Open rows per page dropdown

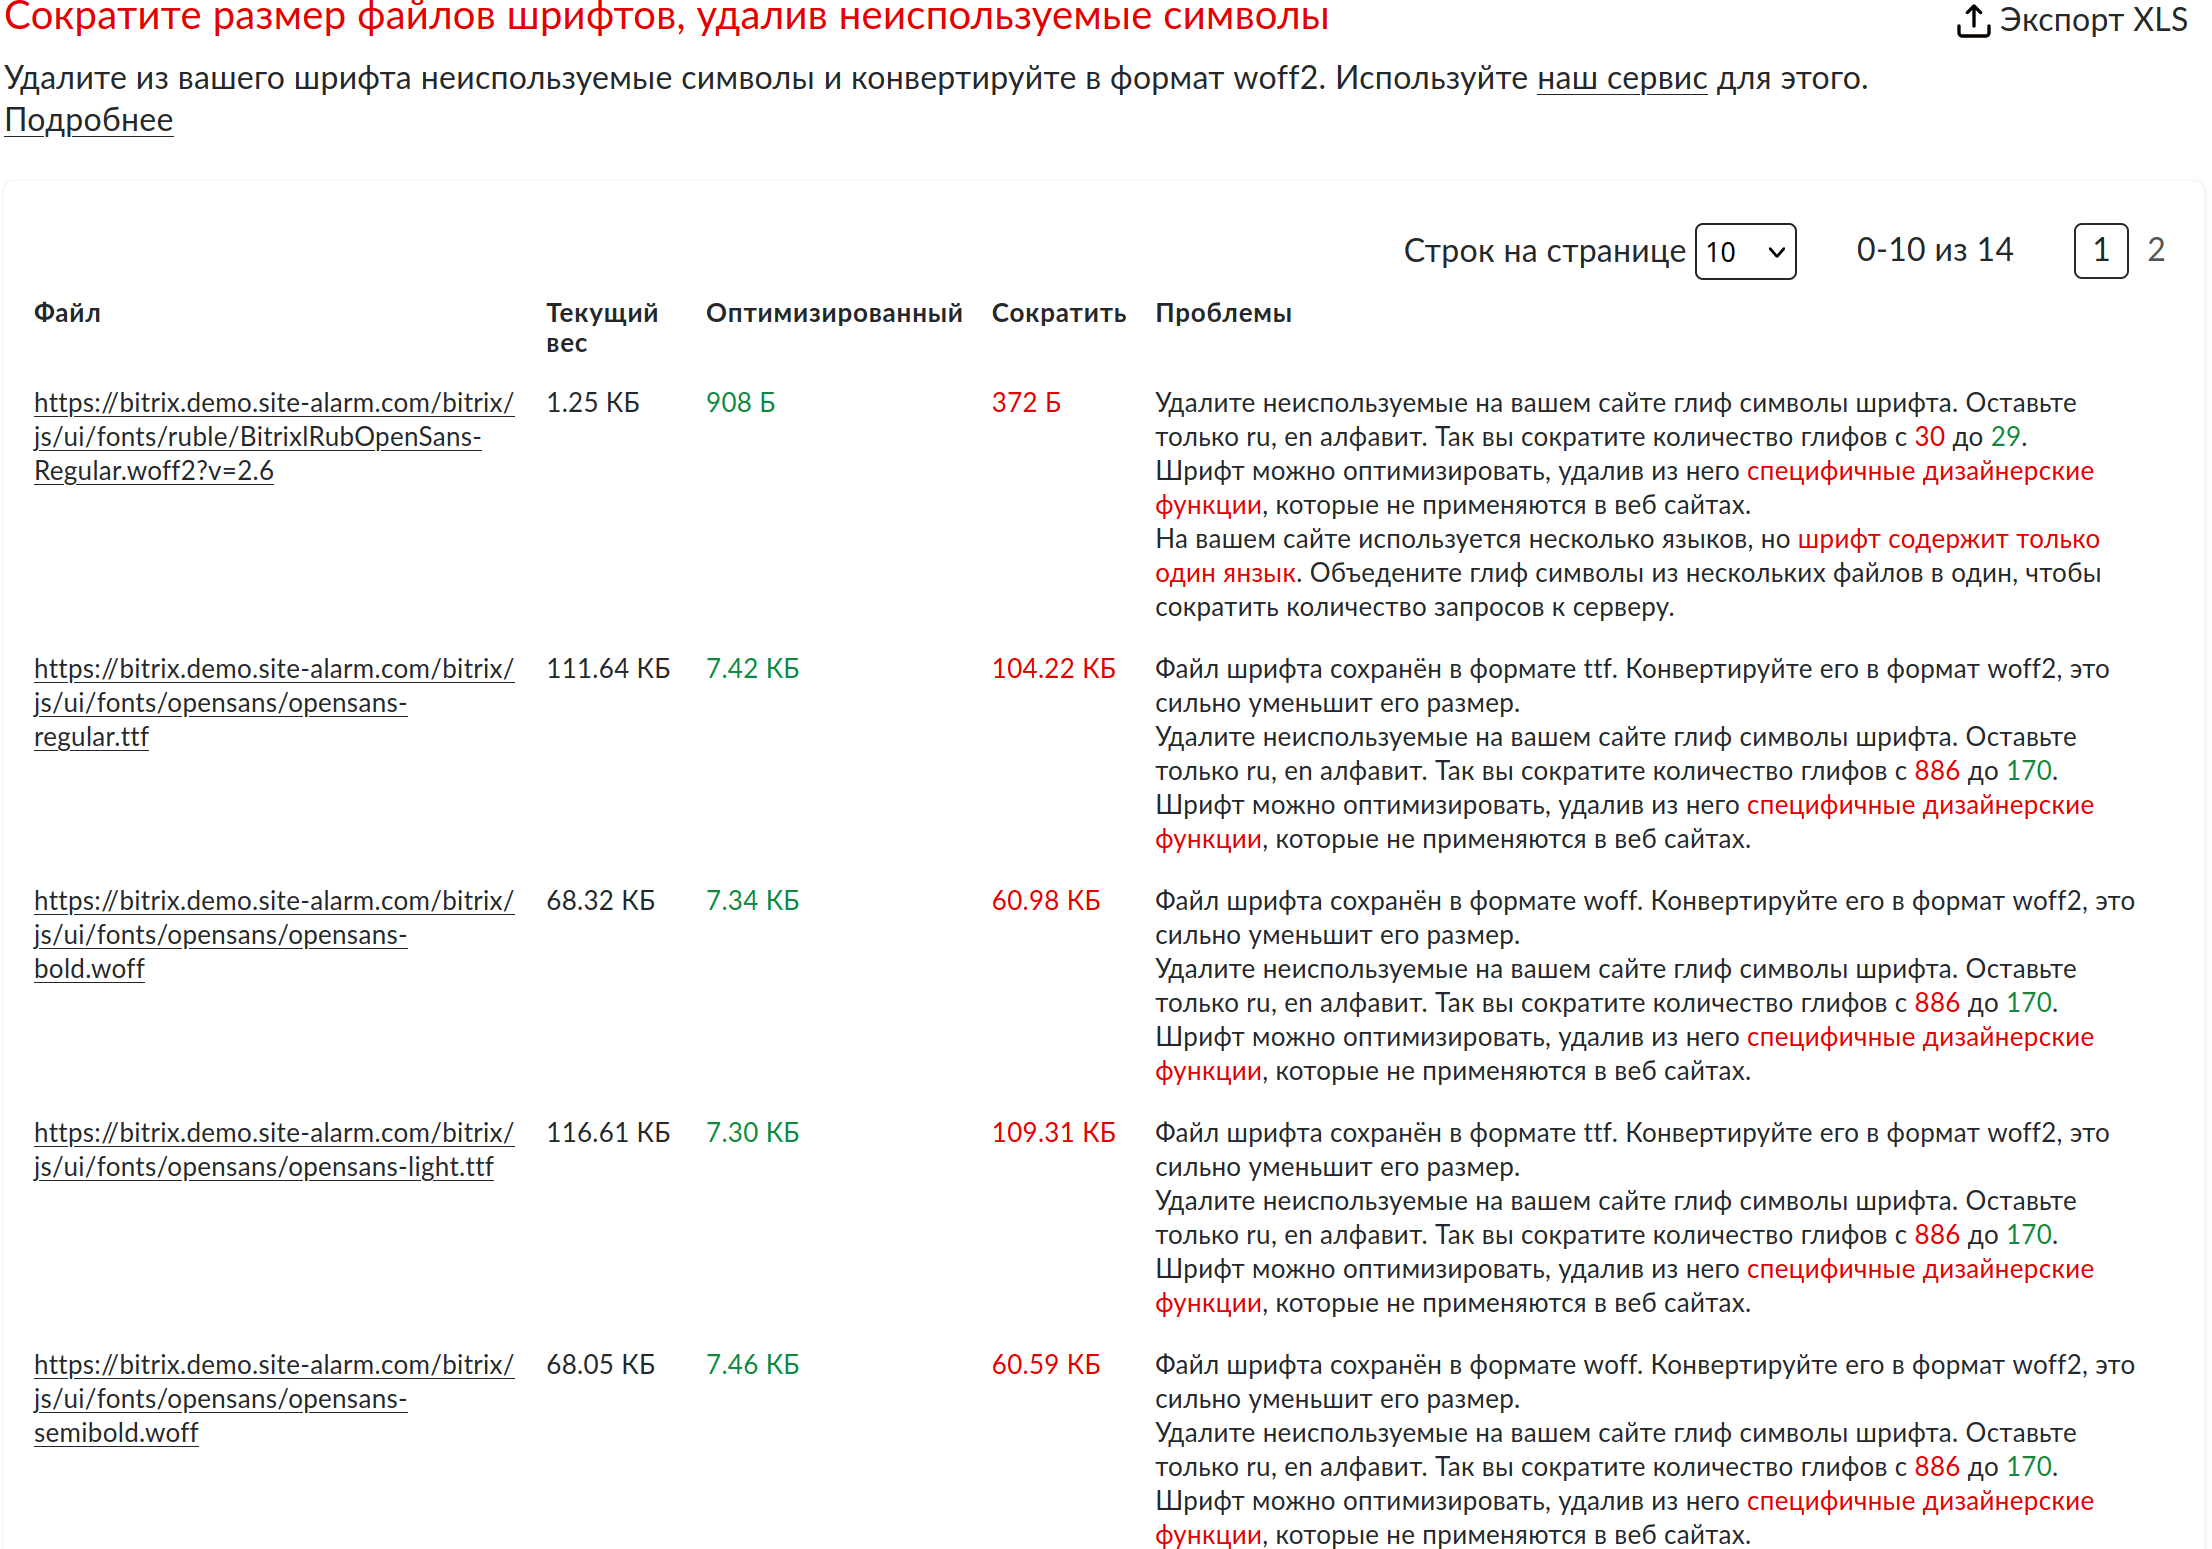[x=1745, y=252]
